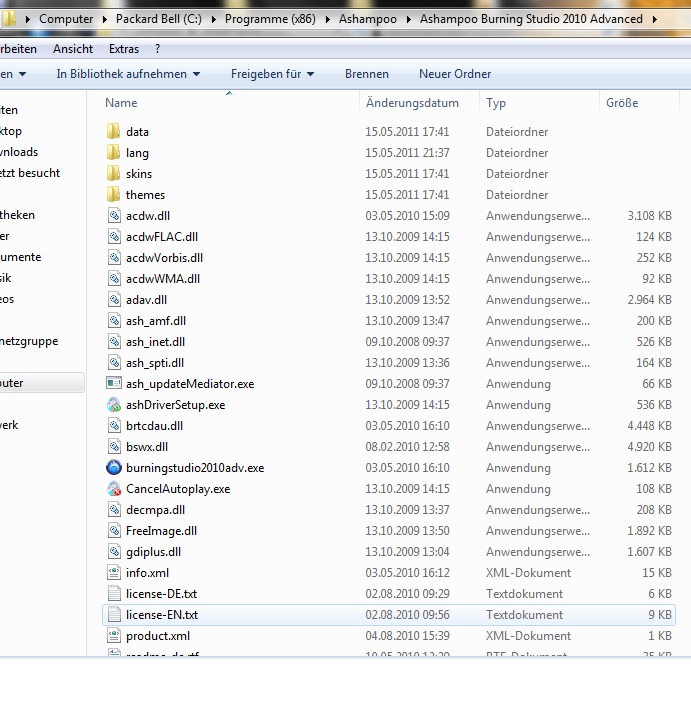Open the Ansicht menu

pos(73,49)
